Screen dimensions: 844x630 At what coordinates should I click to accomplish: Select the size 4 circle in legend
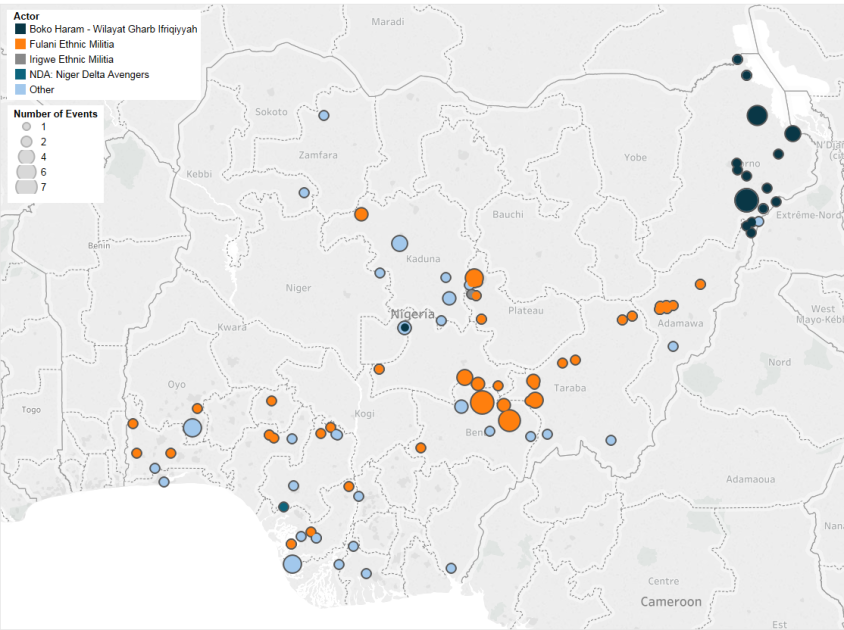(26, 157)
